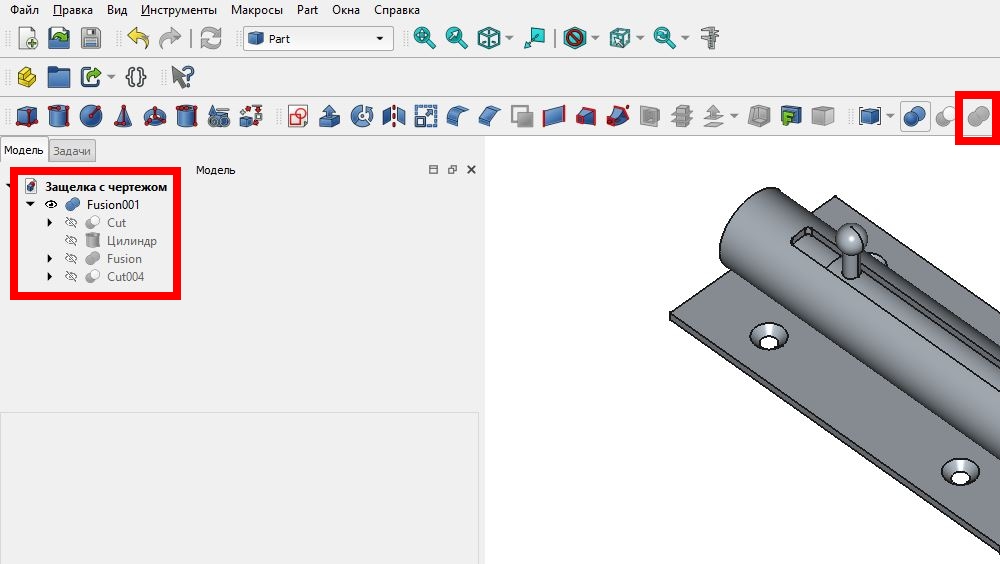This screenshot has height=564, width=1000.
Task: Hide Fusion001 with its eye icon
Action: [x=51, y=205]
